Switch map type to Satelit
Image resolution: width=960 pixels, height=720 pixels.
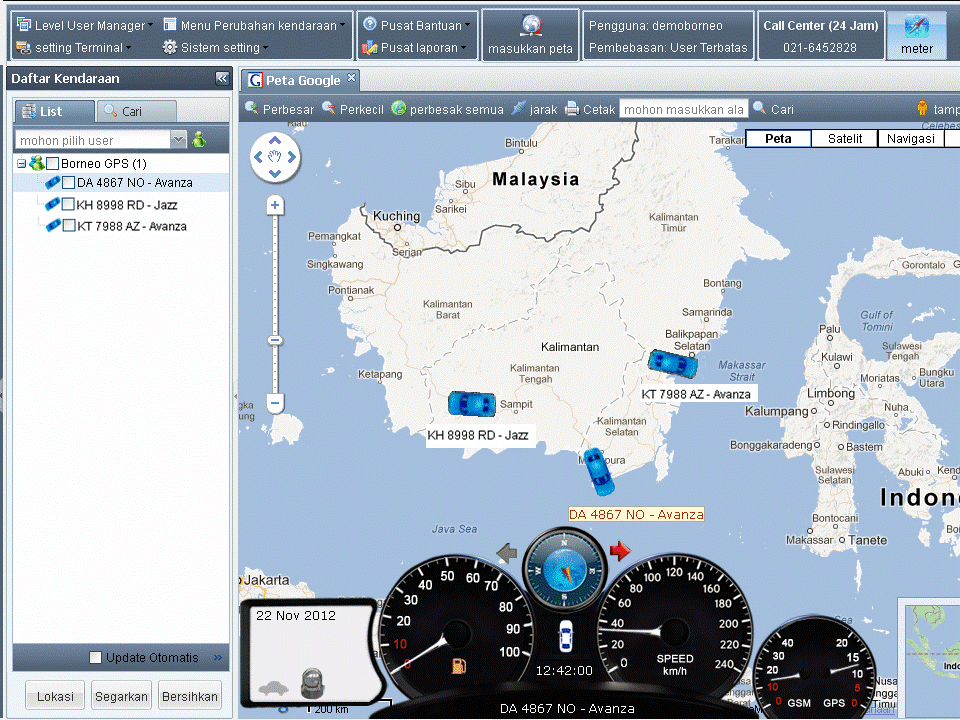[x=845, y=138]
